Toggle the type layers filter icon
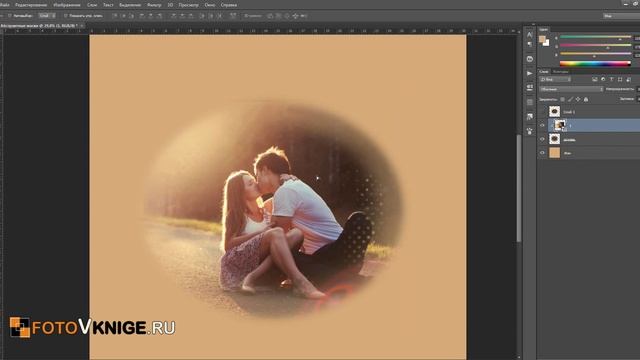 pyautogui.click(x=611, y=79)
